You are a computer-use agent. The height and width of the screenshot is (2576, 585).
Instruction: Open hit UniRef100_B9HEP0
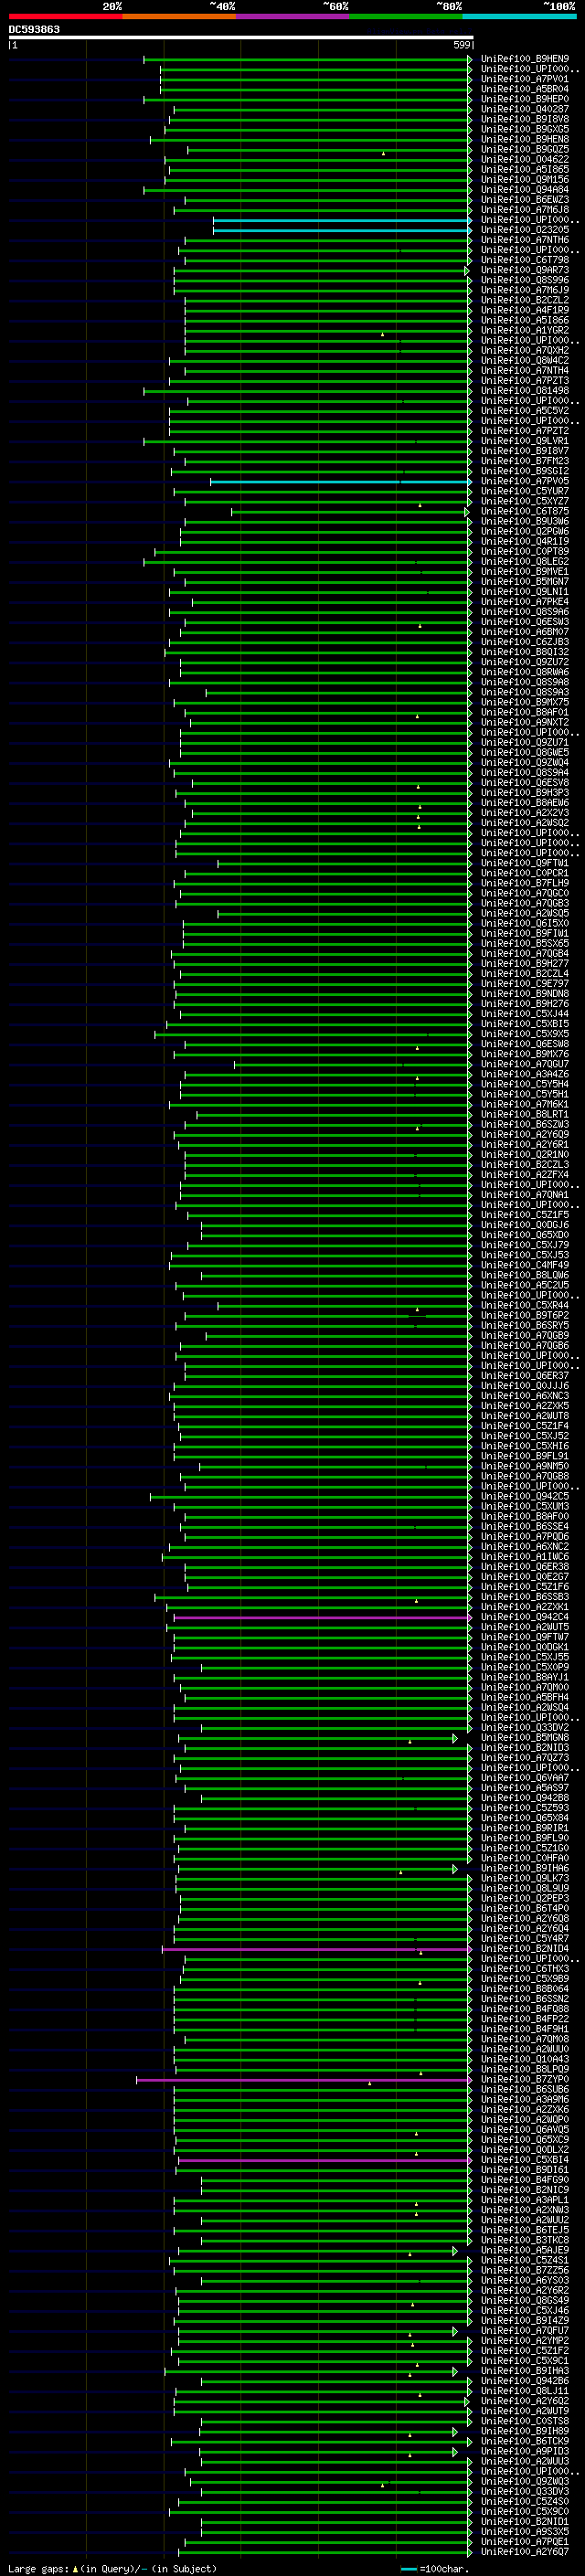pos(524,99)
